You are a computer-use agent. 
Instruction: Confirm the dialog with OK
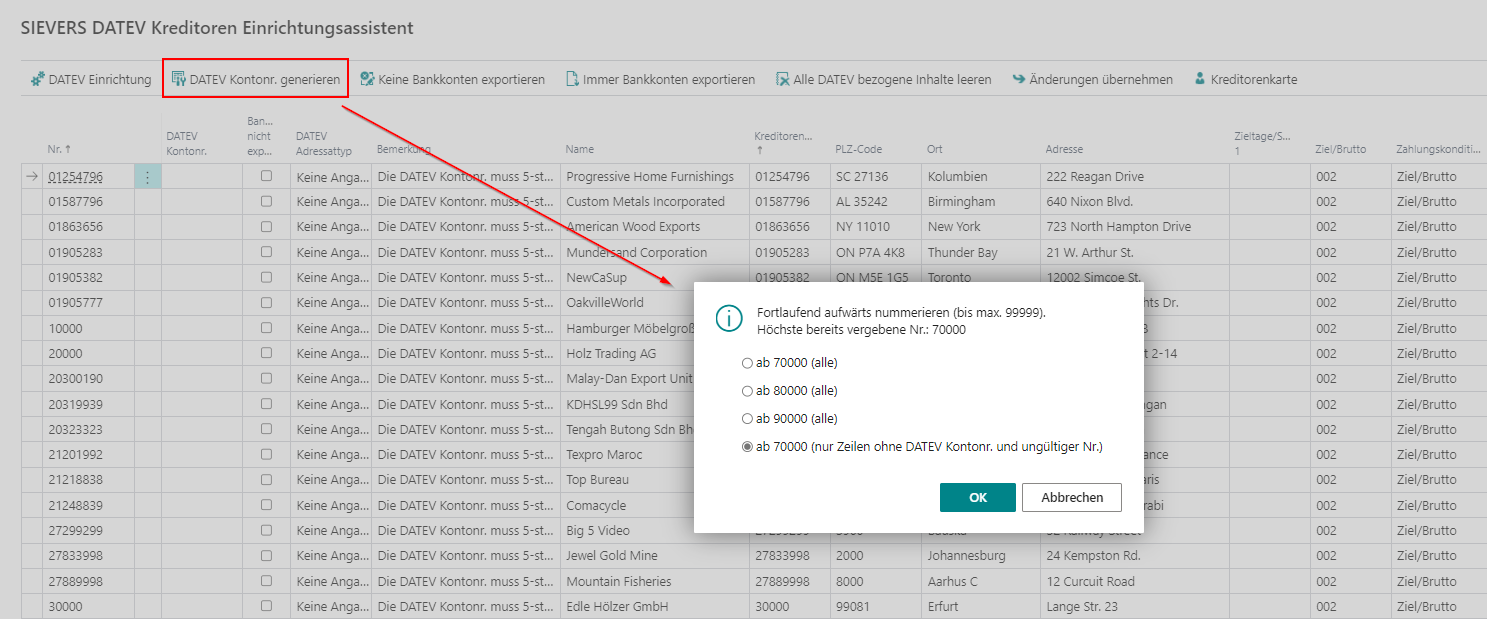pyautogui.click(x=977, y=497)
